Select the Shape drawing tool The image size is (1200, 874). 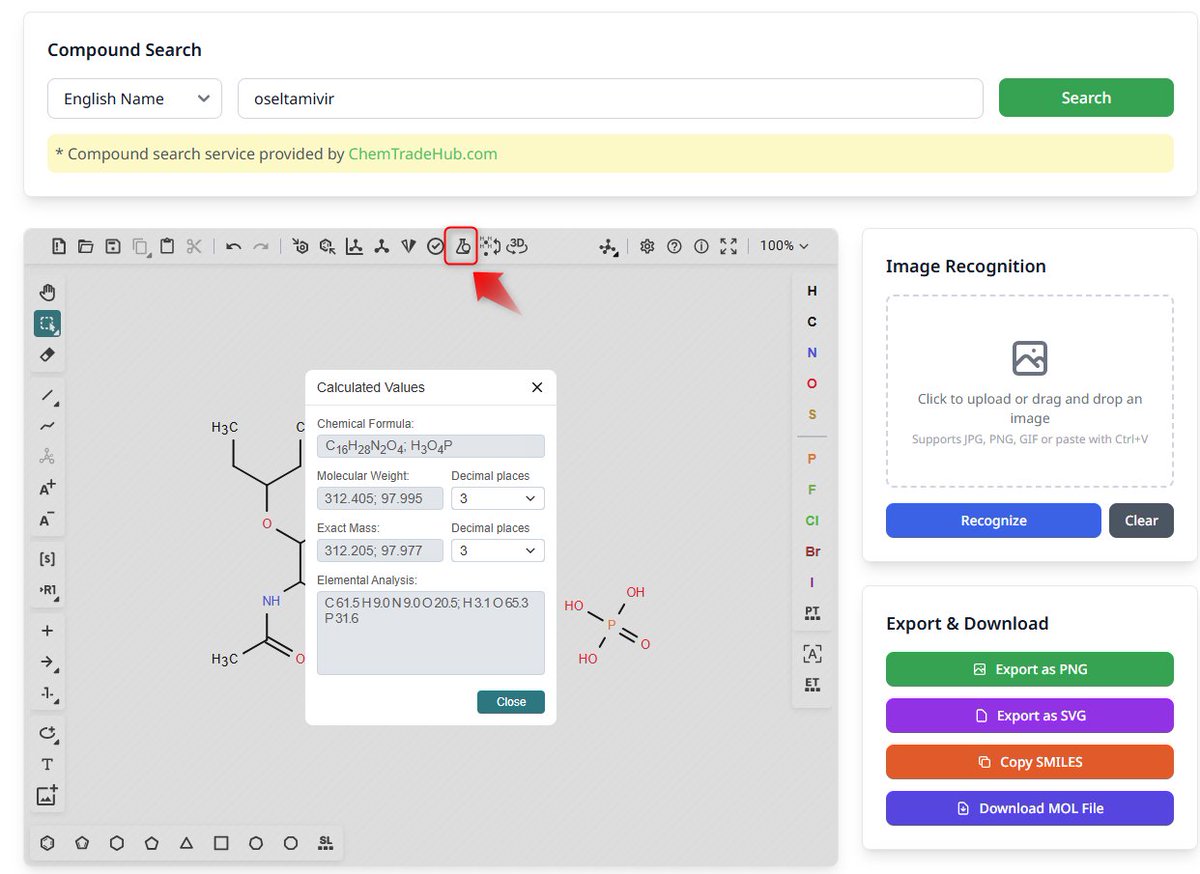(x=47, y=733)
